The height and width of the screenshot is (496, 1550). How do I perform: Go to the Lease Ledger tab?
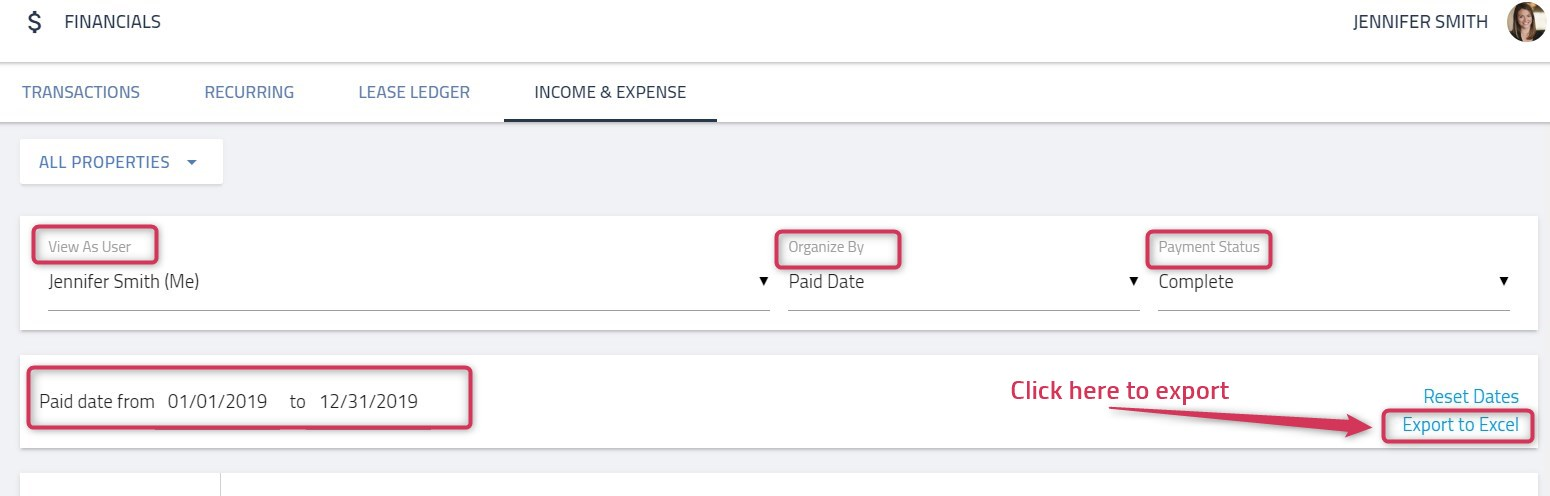(x=414, y=92)
